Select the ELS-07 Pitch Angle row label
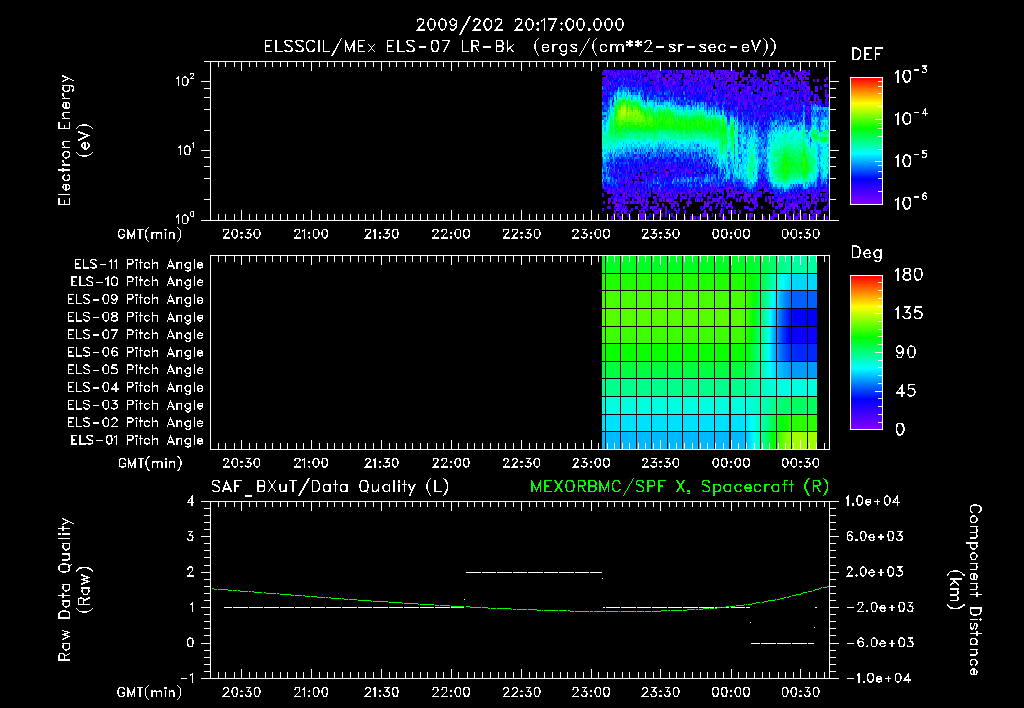The image size is (1024, 708). click(135, 335)
